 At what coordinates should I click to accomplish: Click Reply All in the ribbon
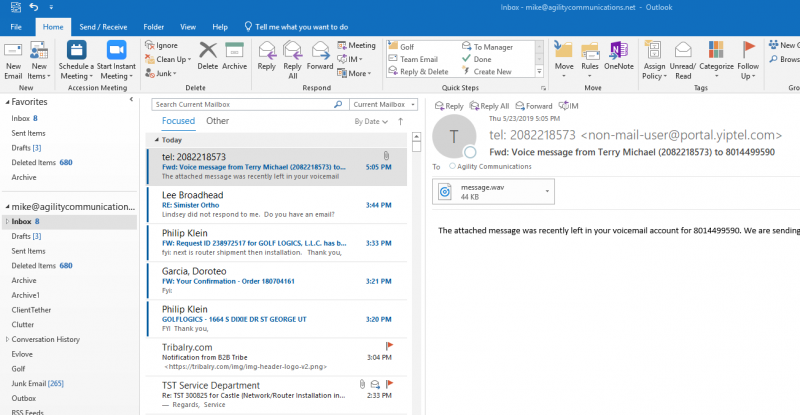point(293,60)
